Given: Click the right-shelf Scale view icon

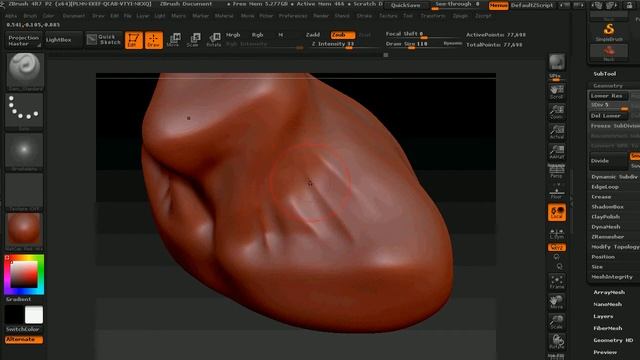Looking at the screenshot, I should coord(557,322).
